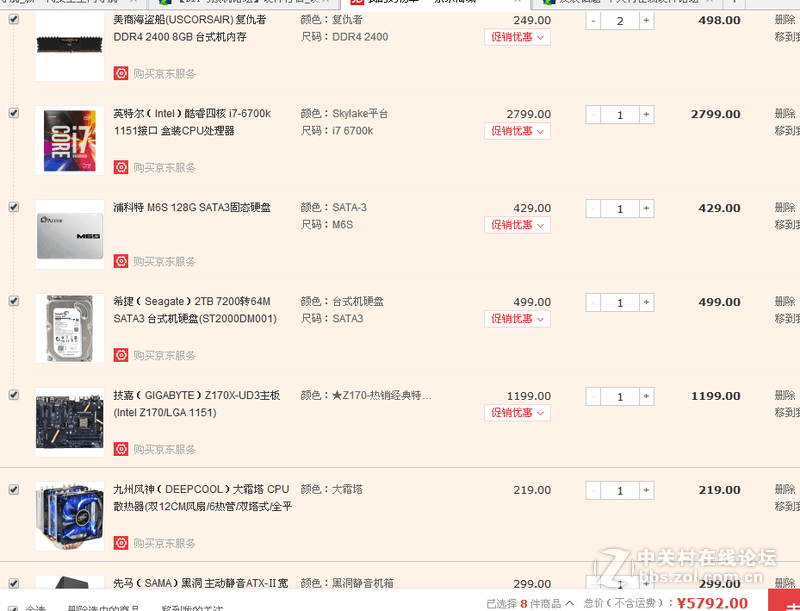This screenshot has width=800, height=611.
Task: Open 技嘉 Z170X-UD3 product title link
Action: (197, 403)
